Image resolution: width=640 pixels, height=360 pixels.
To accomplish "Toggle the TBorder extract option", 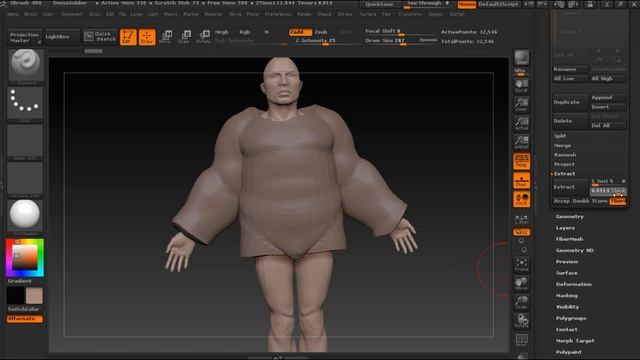I will click(618, 201).
